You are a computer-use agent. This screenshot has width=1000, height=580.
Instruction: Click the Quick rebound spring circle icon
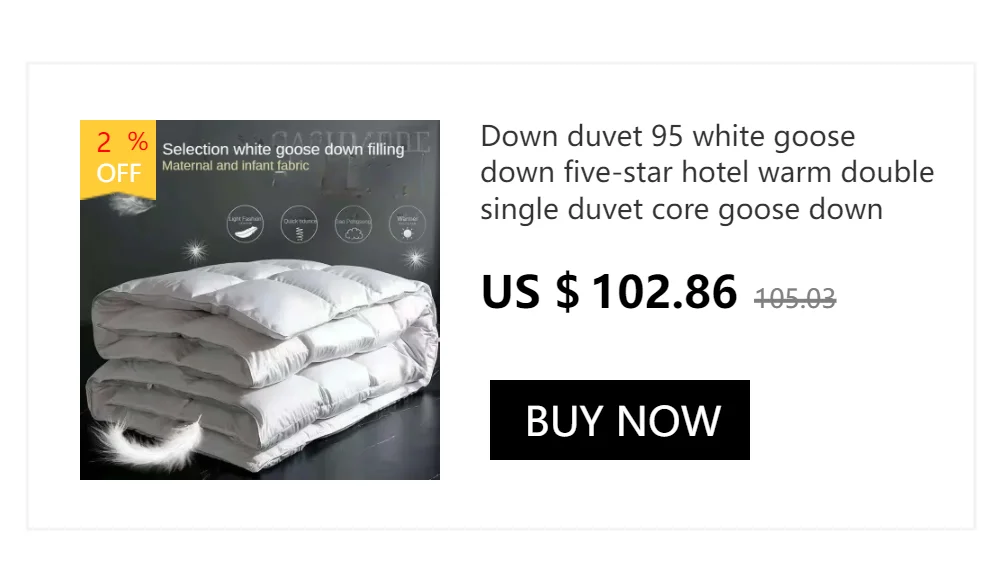pos(299,224)
